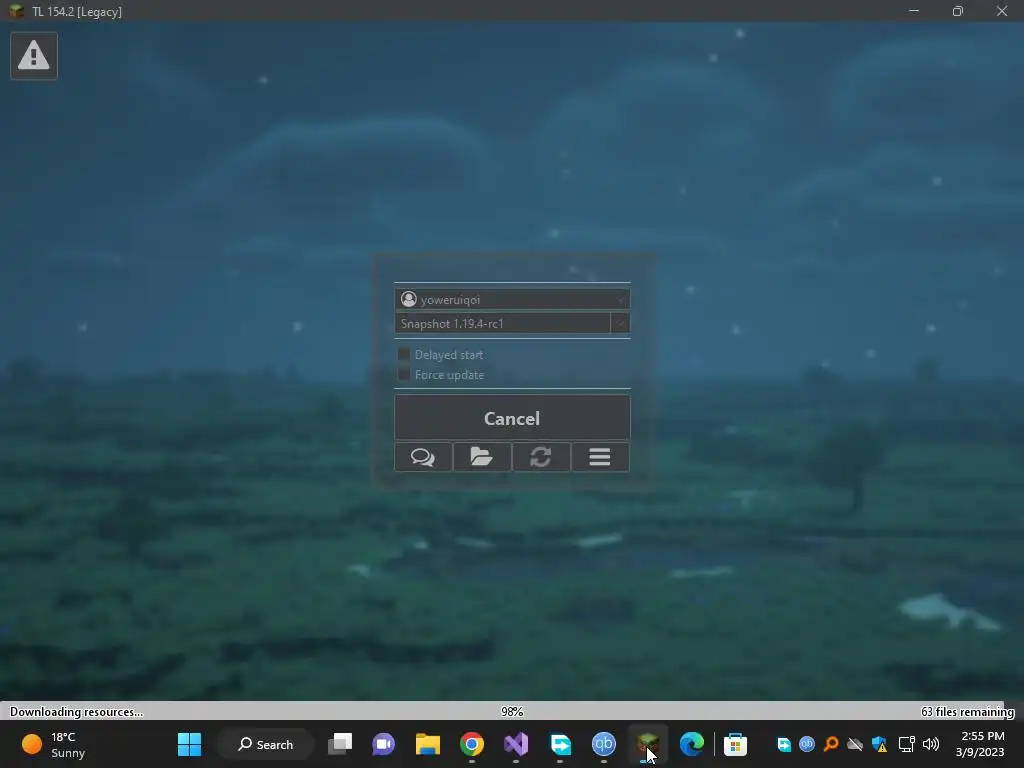Screen dimensions: 1024x768
Task: Switch to qBittorrent in taskbar
Action: (603, 744)
